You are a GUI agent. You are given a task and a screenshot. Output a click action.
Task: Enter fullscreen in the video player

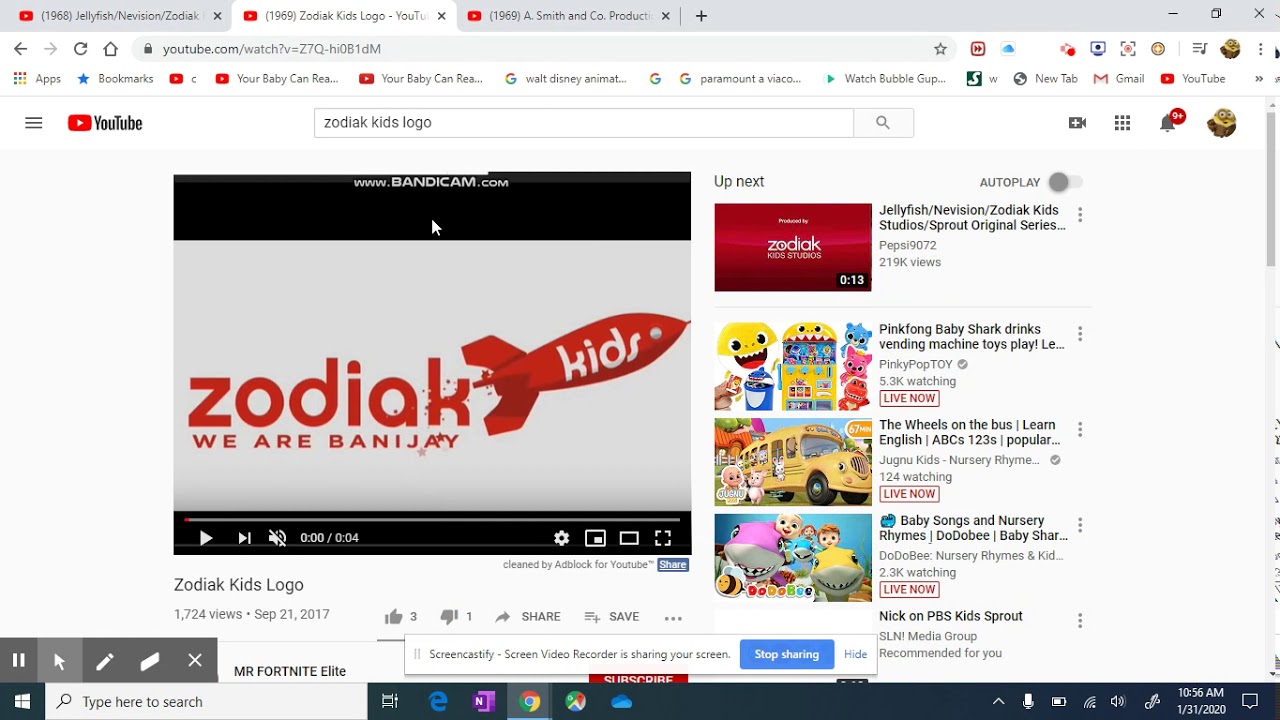[663, 538]
